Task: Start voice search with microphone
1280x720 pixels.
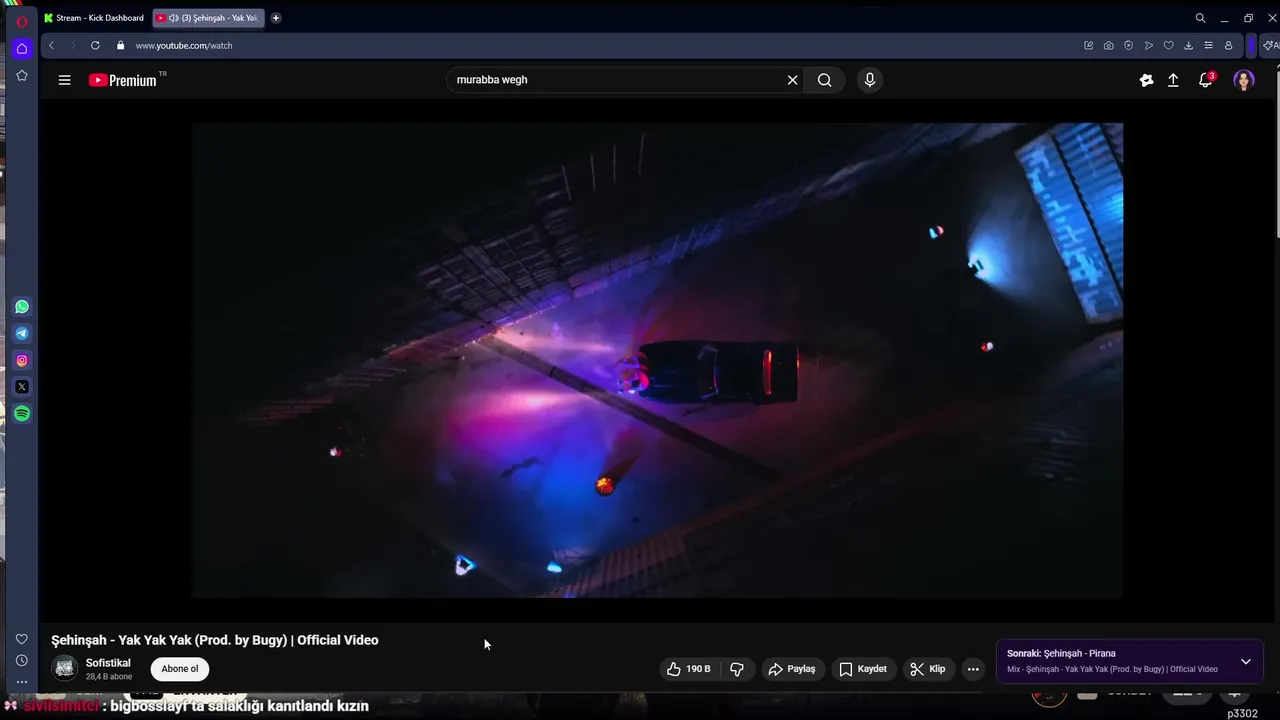Action: (x=870, y=80)
